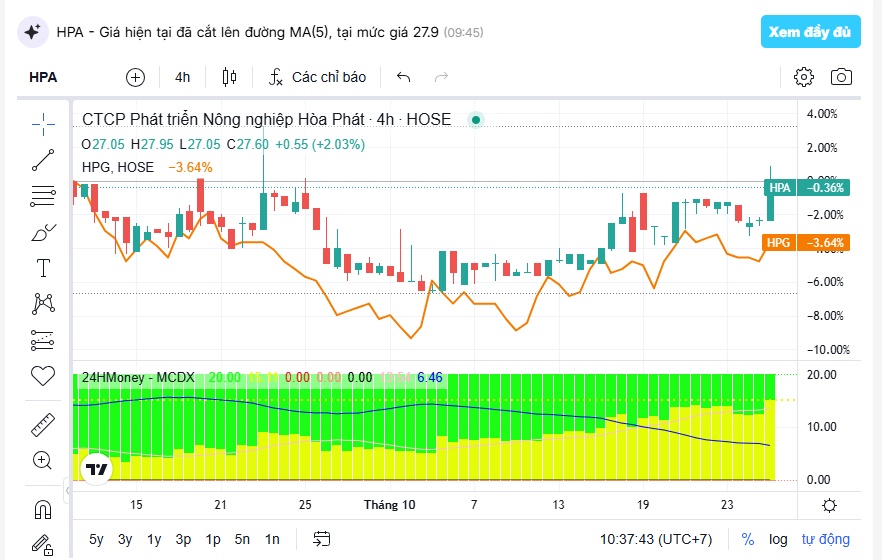Click the heart favorites icon
This screenshot has width=882, height=560.
click(43, 376)
